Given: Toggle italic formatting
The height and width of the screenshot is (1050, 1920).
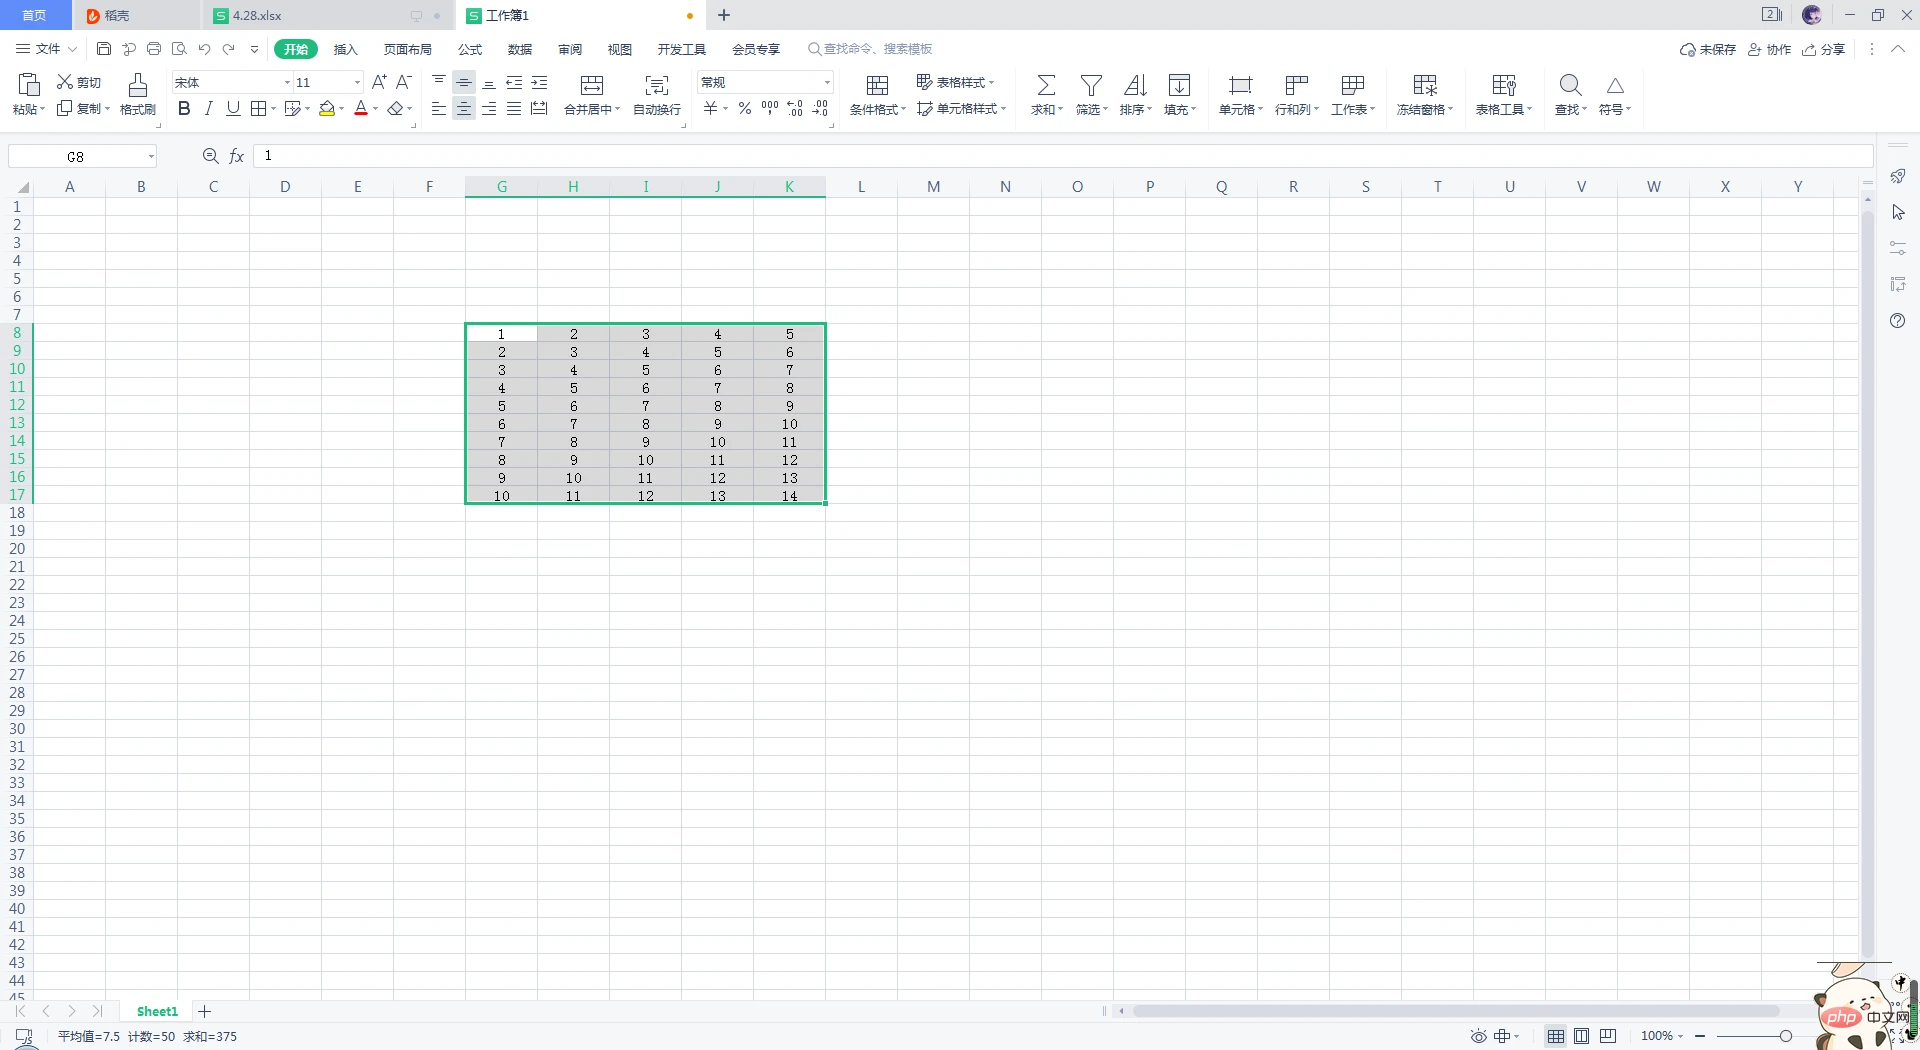Looking at the screenshot, I should click(208, 108).
